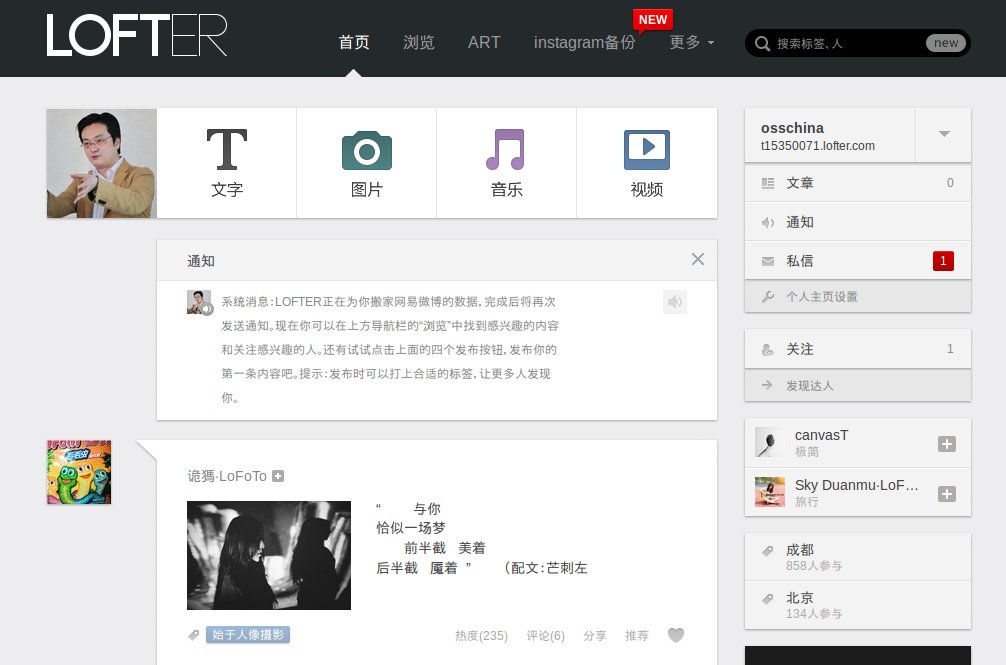This screenshot has height=665, width=1006.
Task: Open 个人主页设置 wrench settings icon
Action: coord(769,296)
